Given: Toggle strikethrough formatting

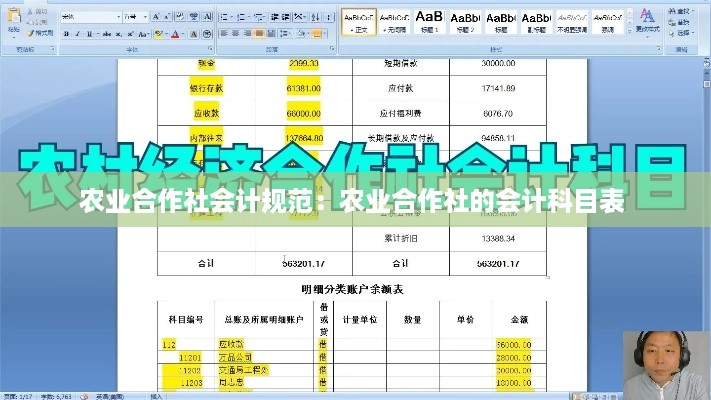Looking at the screenshot, I should point(106,33).
